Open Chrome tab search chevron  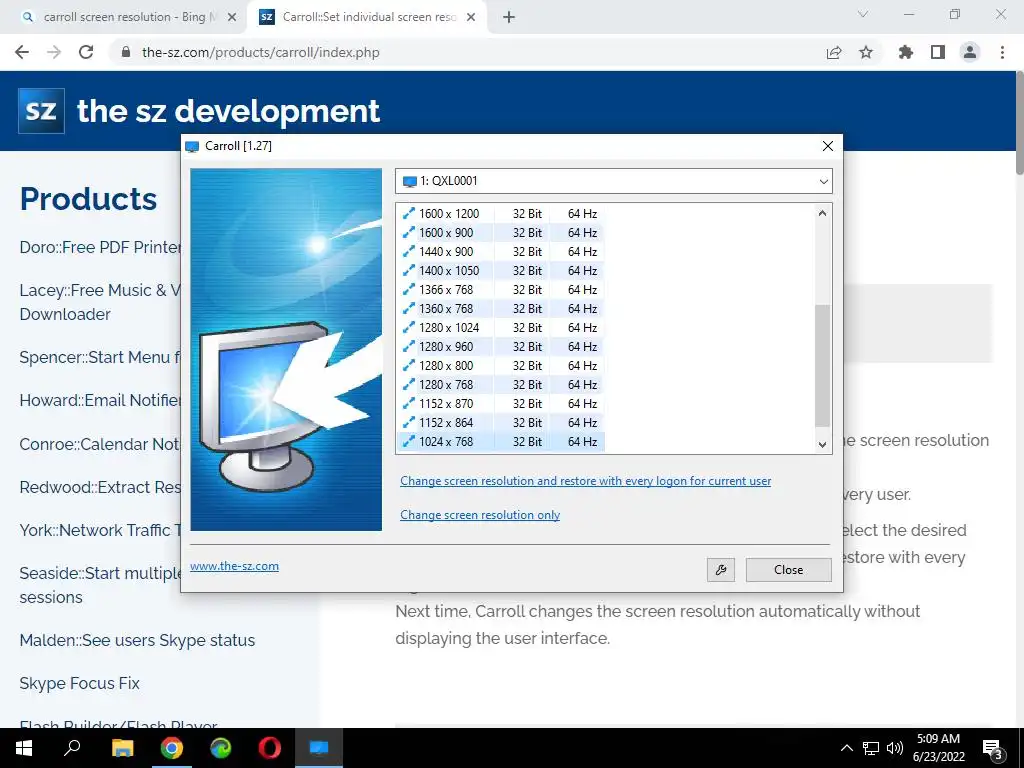point(863,14)
